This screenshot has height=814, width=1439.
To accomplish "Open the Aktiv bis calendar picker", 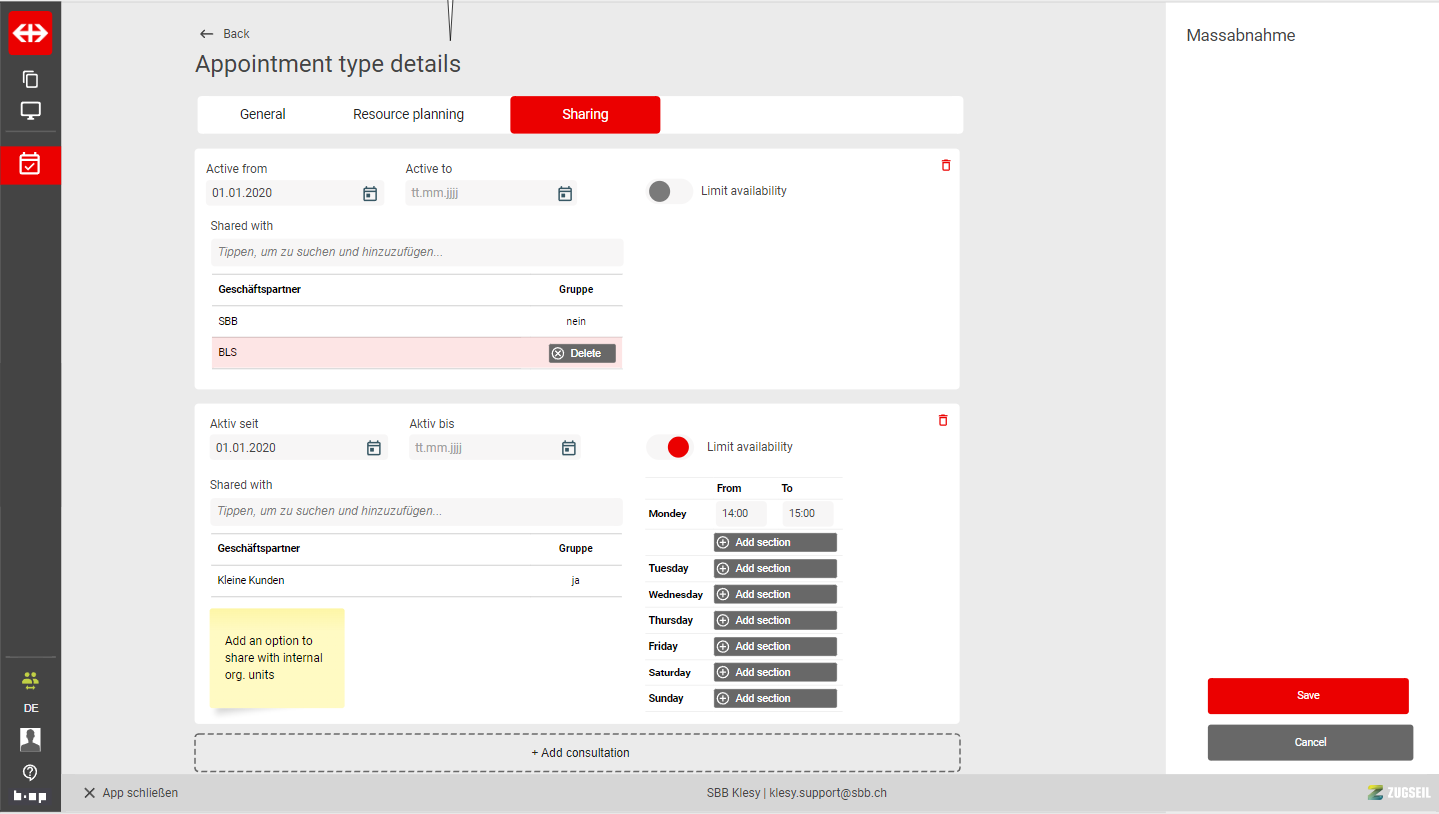I will [x=569, y=448].
